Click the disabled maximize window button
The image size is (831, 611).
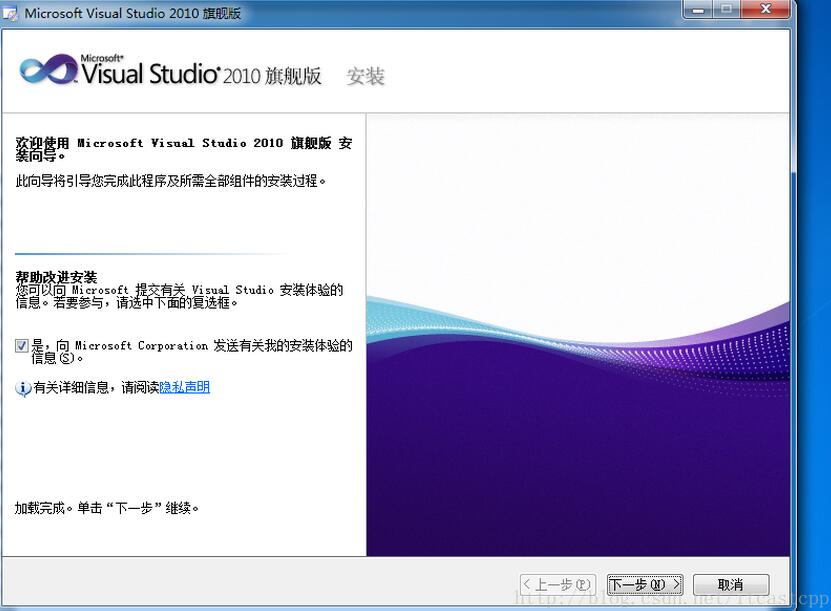(727, 10)
